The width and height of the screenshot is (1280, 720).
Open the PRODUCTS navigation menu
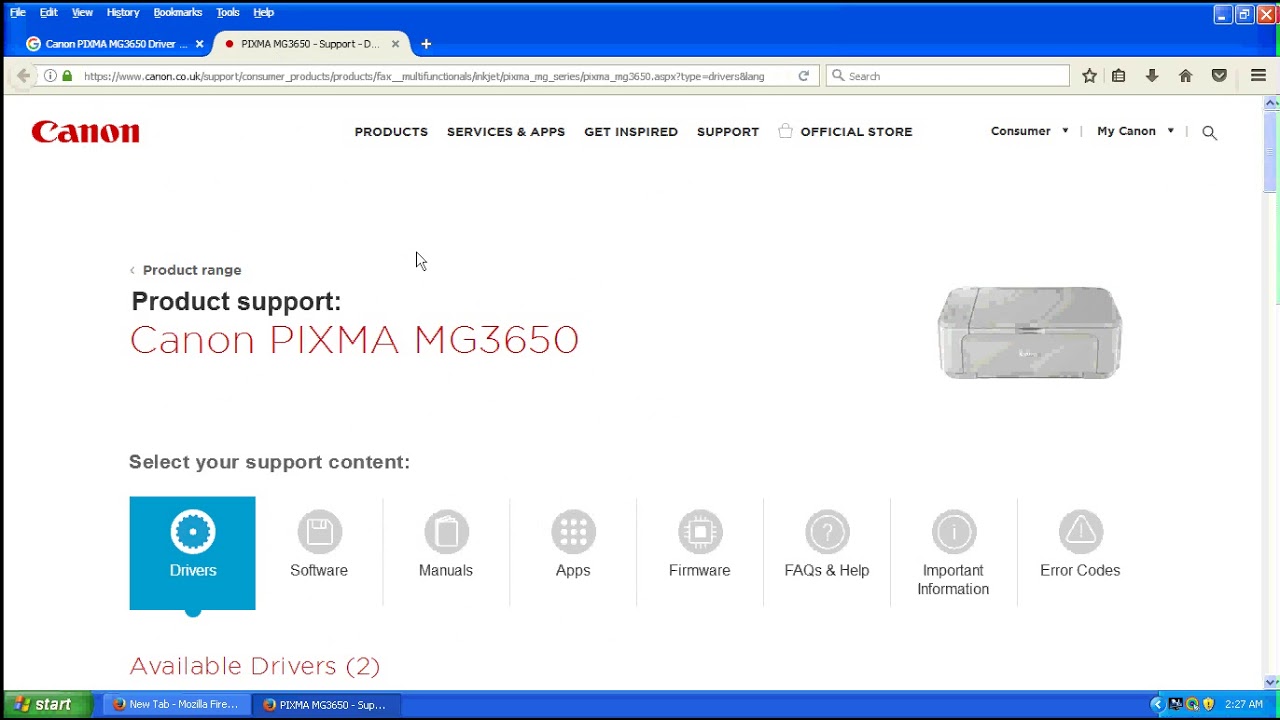click(391, 132)
